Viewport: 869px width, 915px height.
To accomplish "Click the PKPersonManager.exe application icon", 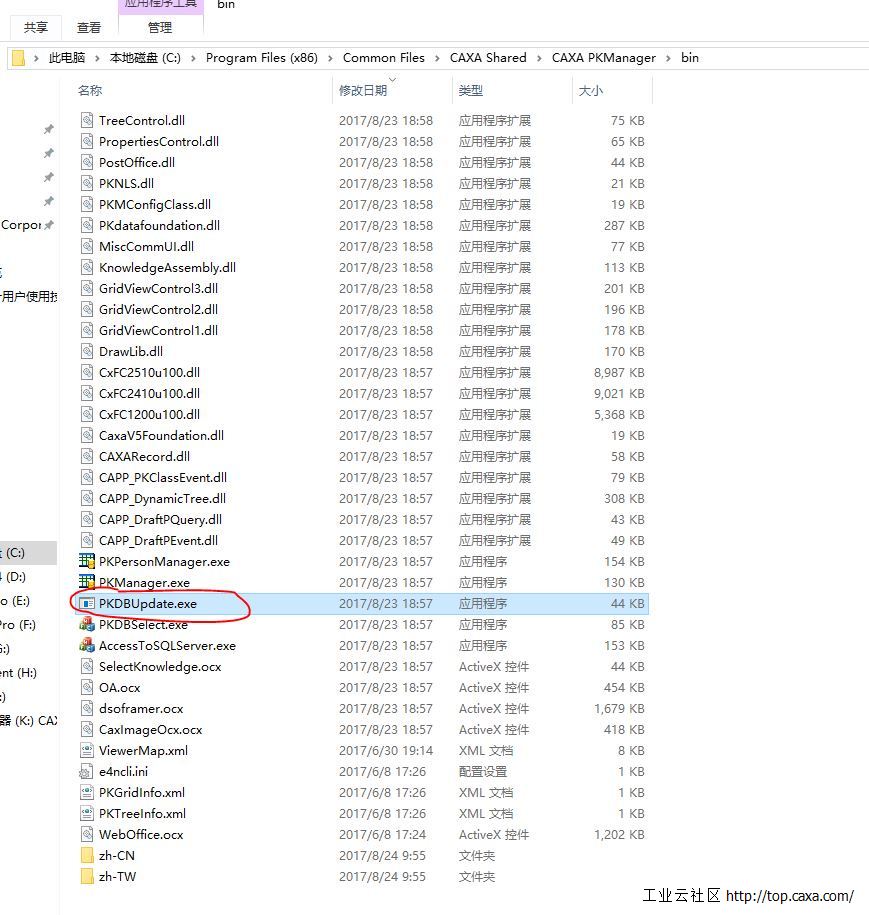I will click(x=87, y=562).
